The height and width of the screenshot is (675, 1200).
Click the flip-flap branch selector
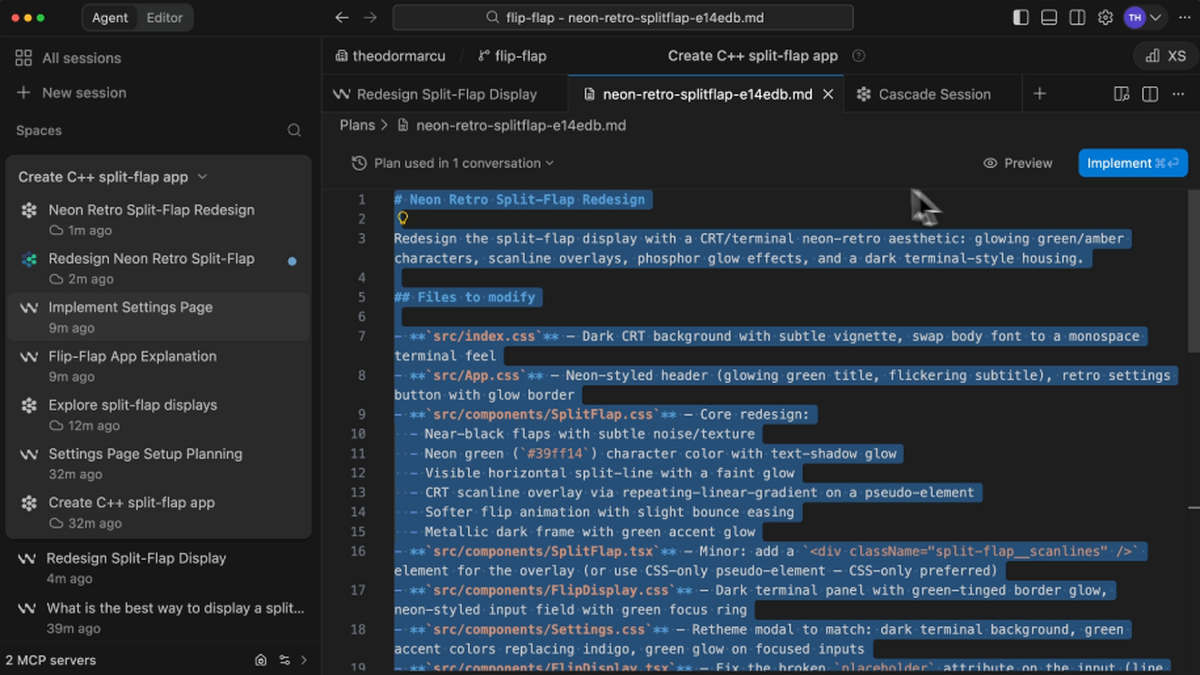pos(513,56)
